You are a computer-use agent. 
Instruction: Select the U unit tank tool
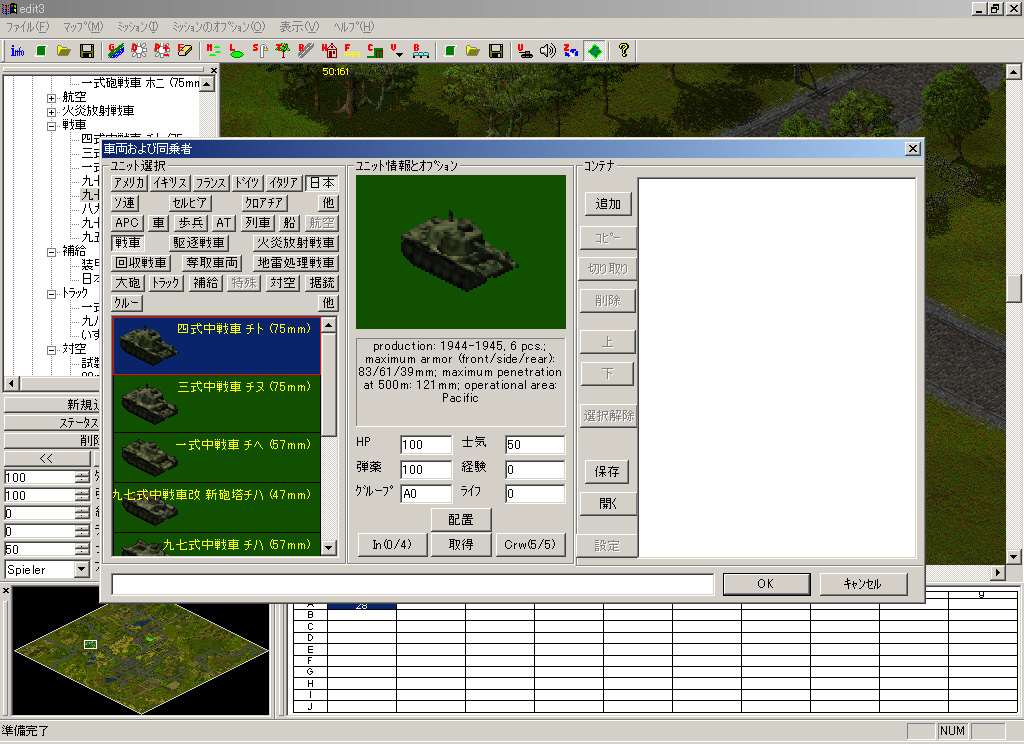[524, 51]
